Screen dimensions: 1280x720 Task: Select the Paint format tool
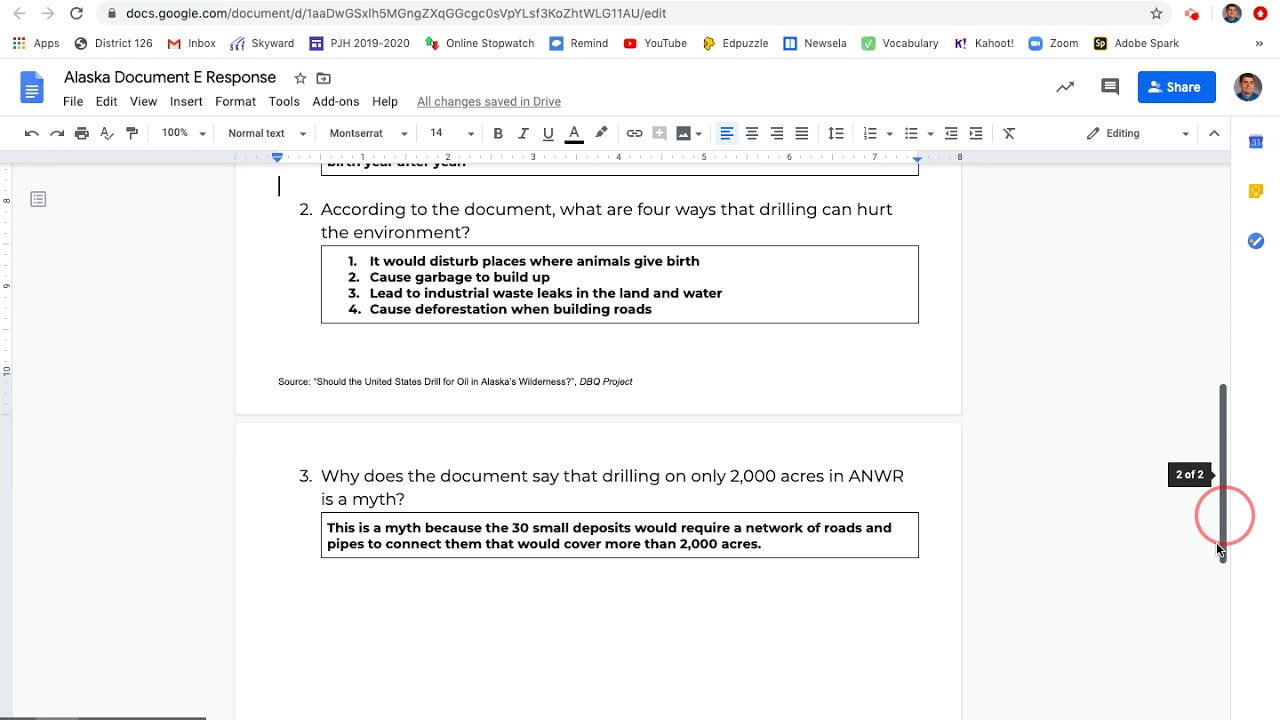click(x=131, y=133)
